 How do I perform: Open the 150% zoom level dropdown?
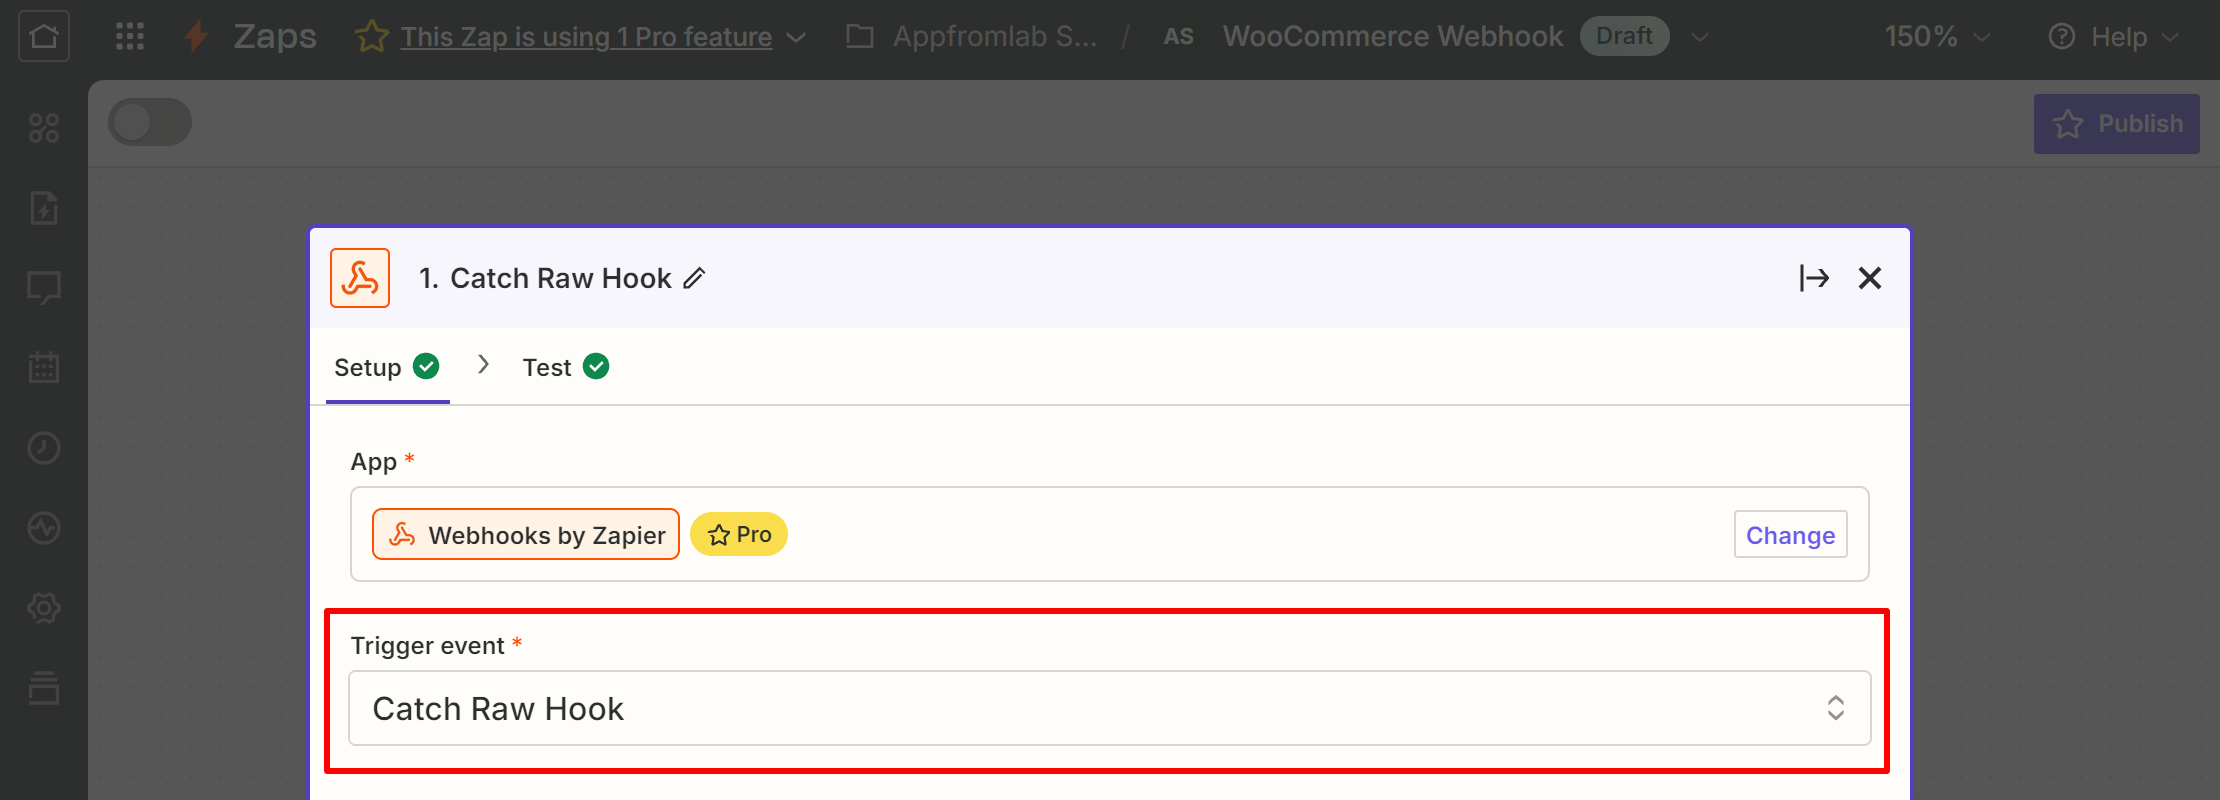[1937, 37]
